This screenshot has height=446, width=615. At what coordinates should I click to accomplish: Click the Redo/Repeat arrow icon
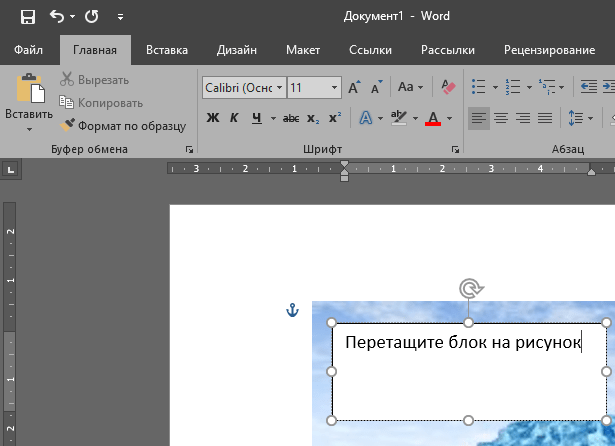click(92, 17)
